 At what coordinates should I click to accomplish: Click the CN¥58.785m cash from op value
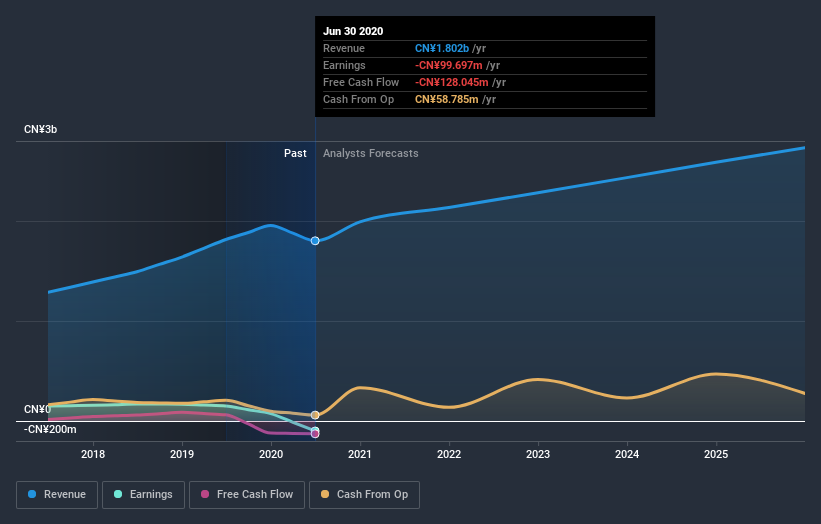pos(447,99)
